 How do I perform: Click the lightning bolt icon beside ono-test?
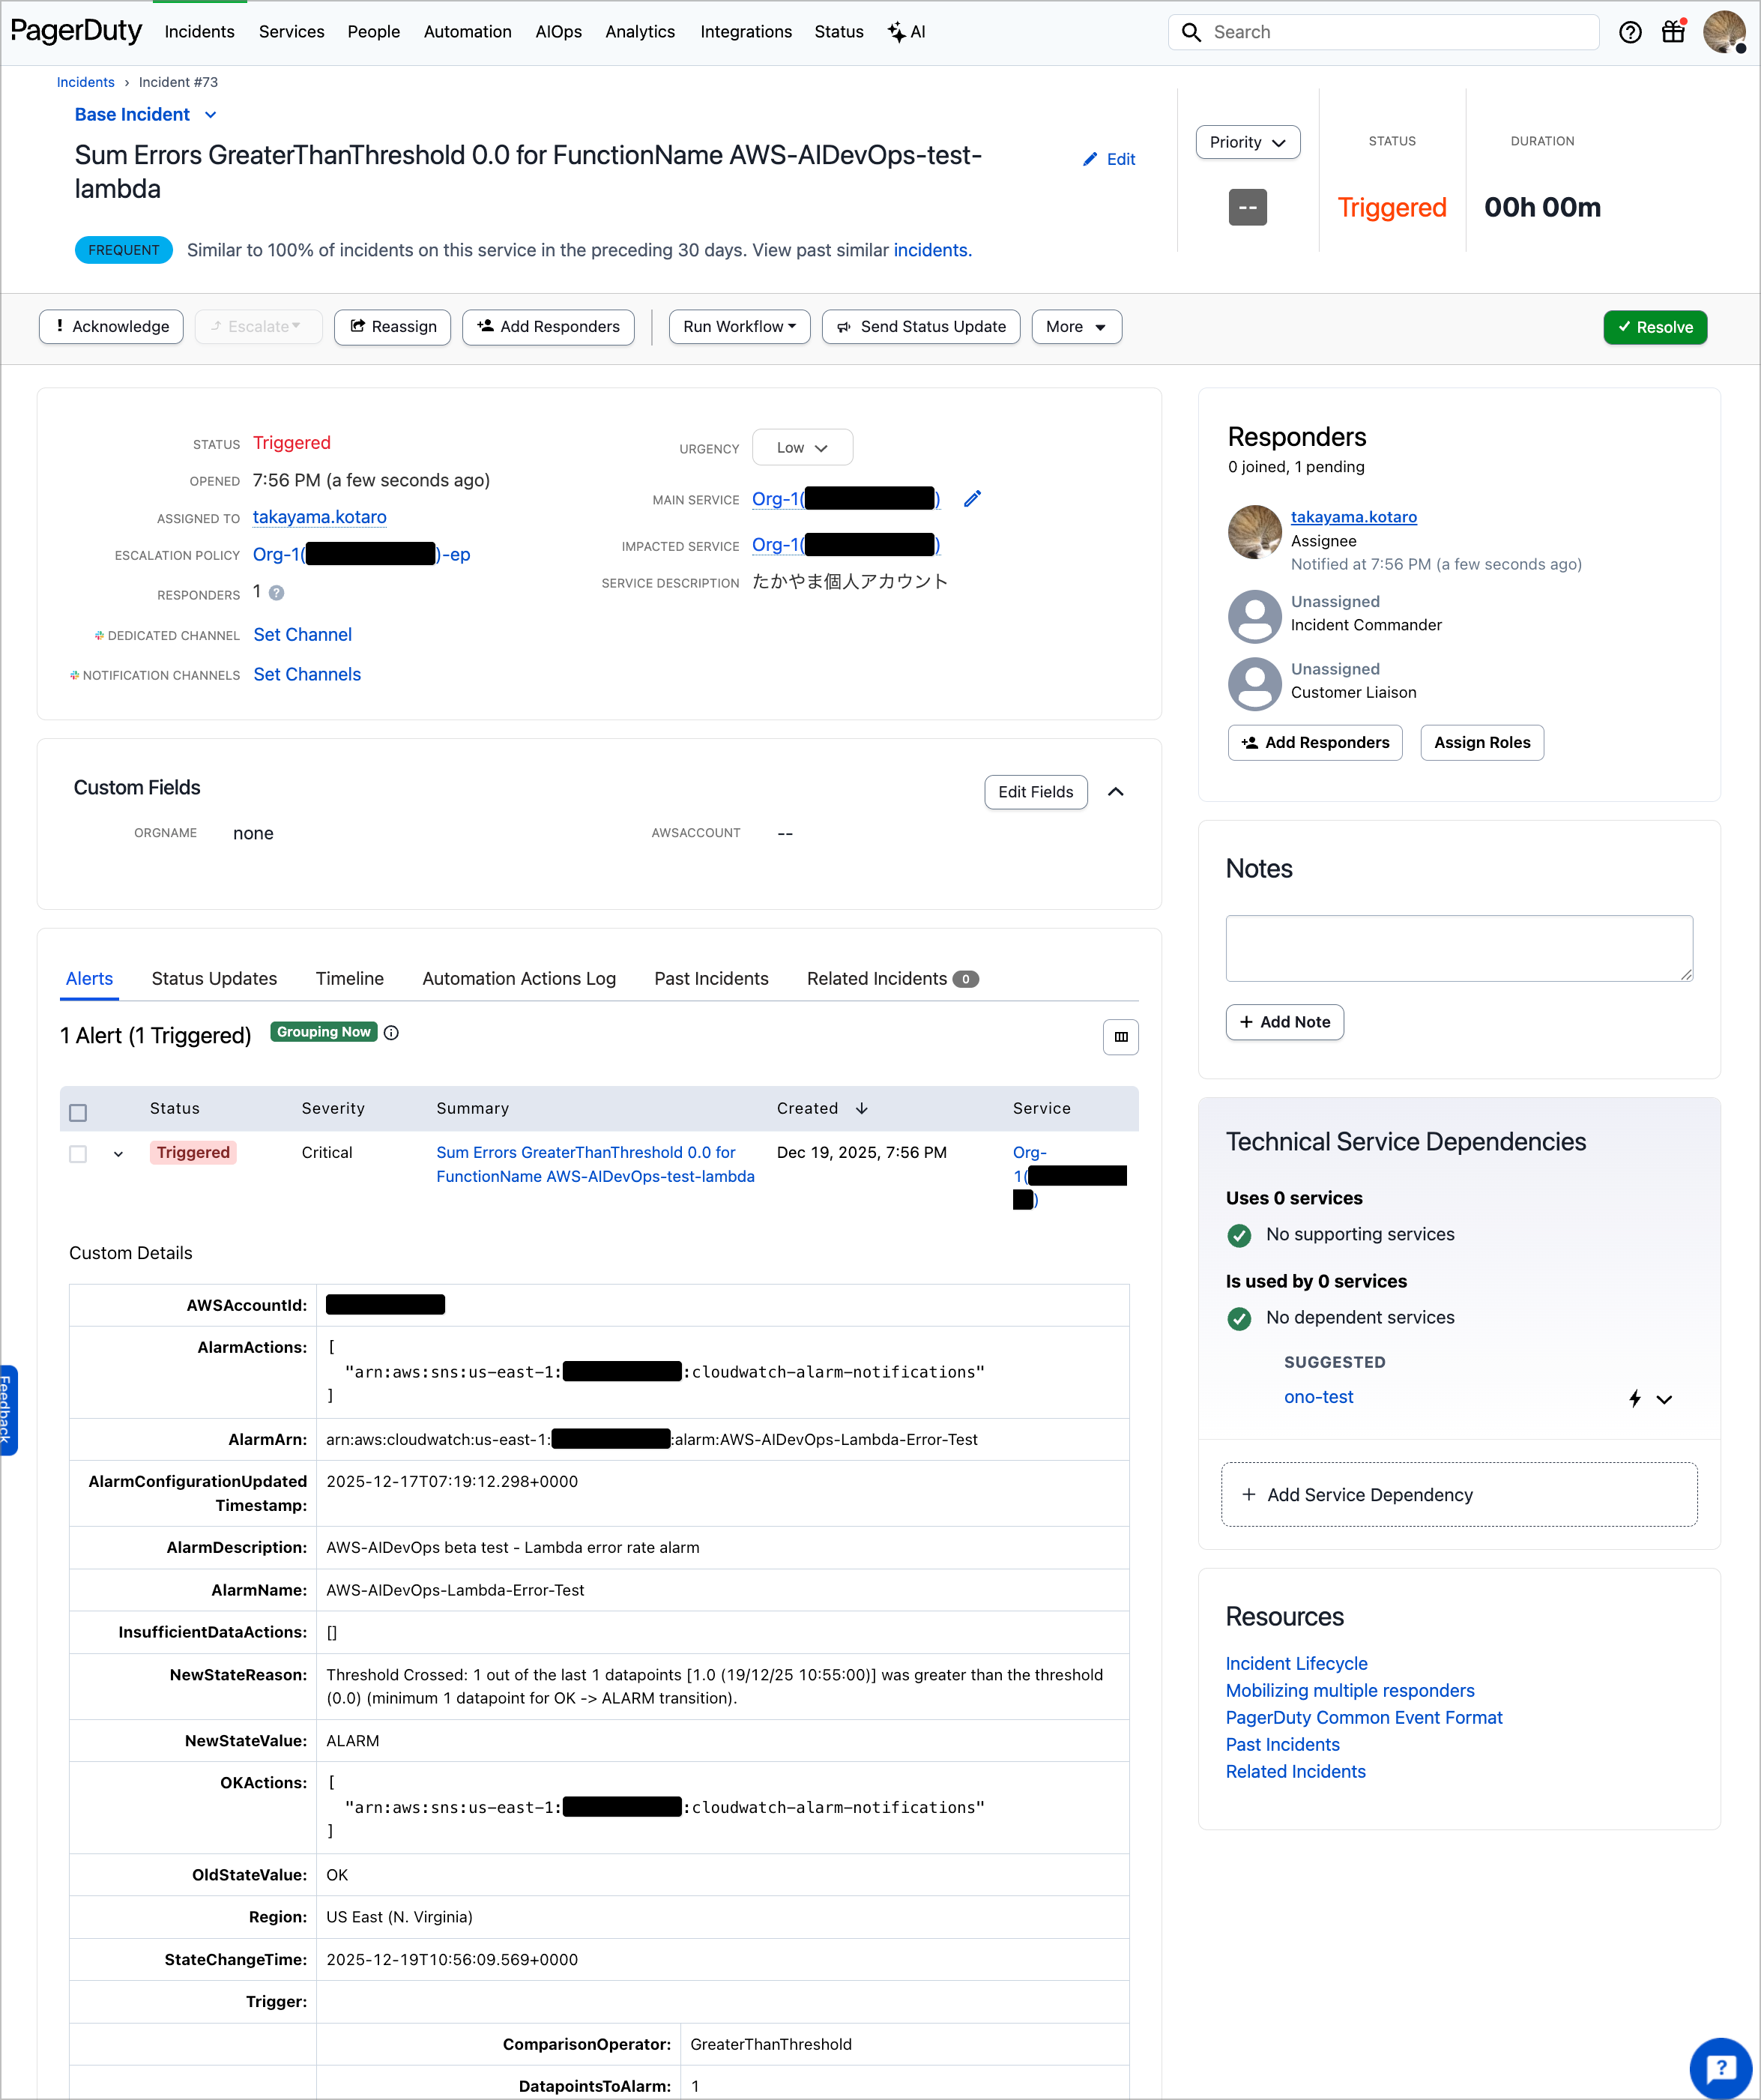[x=1635, y=1398]
